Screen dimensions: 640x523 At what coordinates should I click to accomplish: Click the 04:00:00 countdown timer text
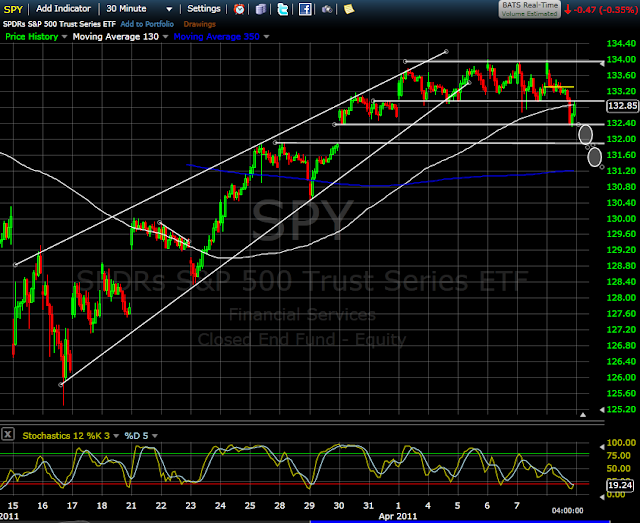click(567, 510)
